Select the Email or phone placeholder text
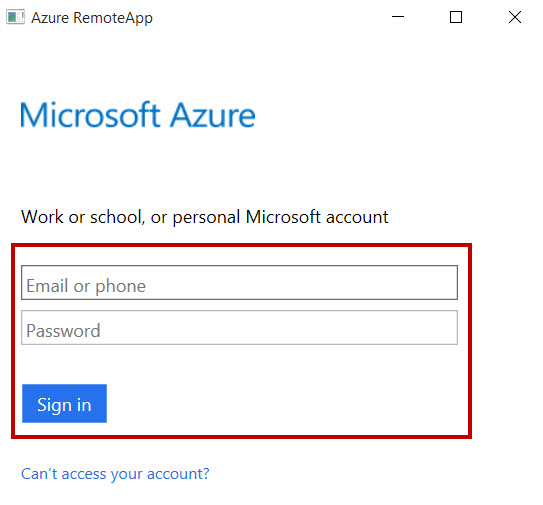Viewport: 543px width, 505px height. [86, 286]
